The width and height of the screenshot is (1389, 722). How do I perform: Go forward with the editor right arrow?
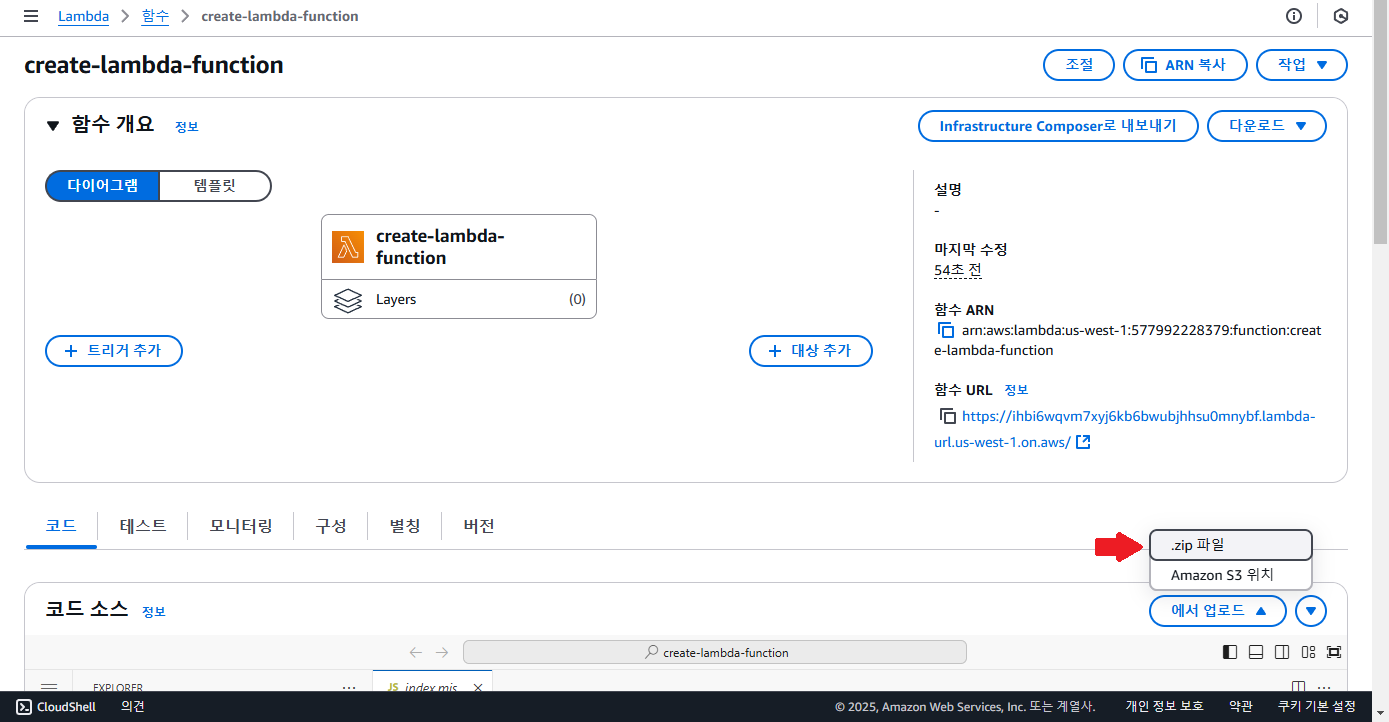pos(442,652)
